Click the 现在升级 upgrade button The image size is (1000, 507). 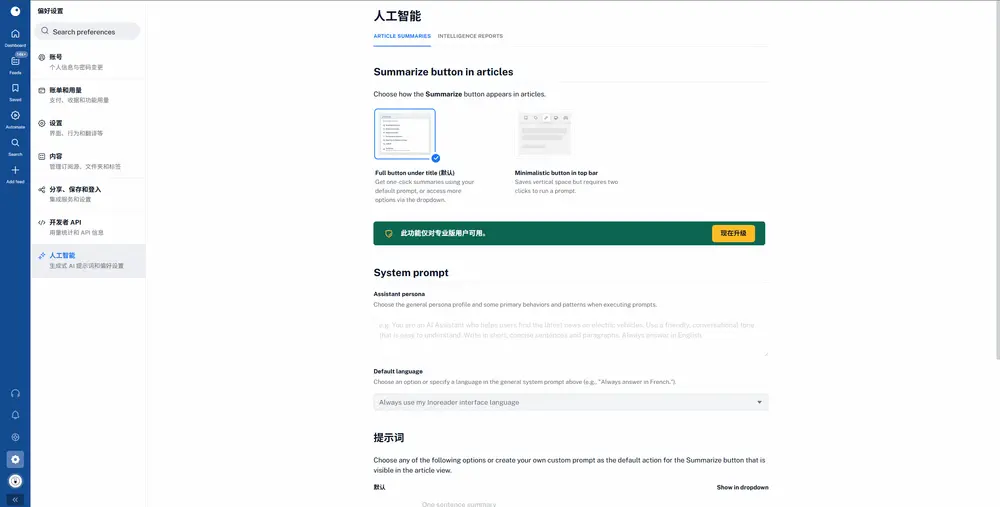click(733, 233)
